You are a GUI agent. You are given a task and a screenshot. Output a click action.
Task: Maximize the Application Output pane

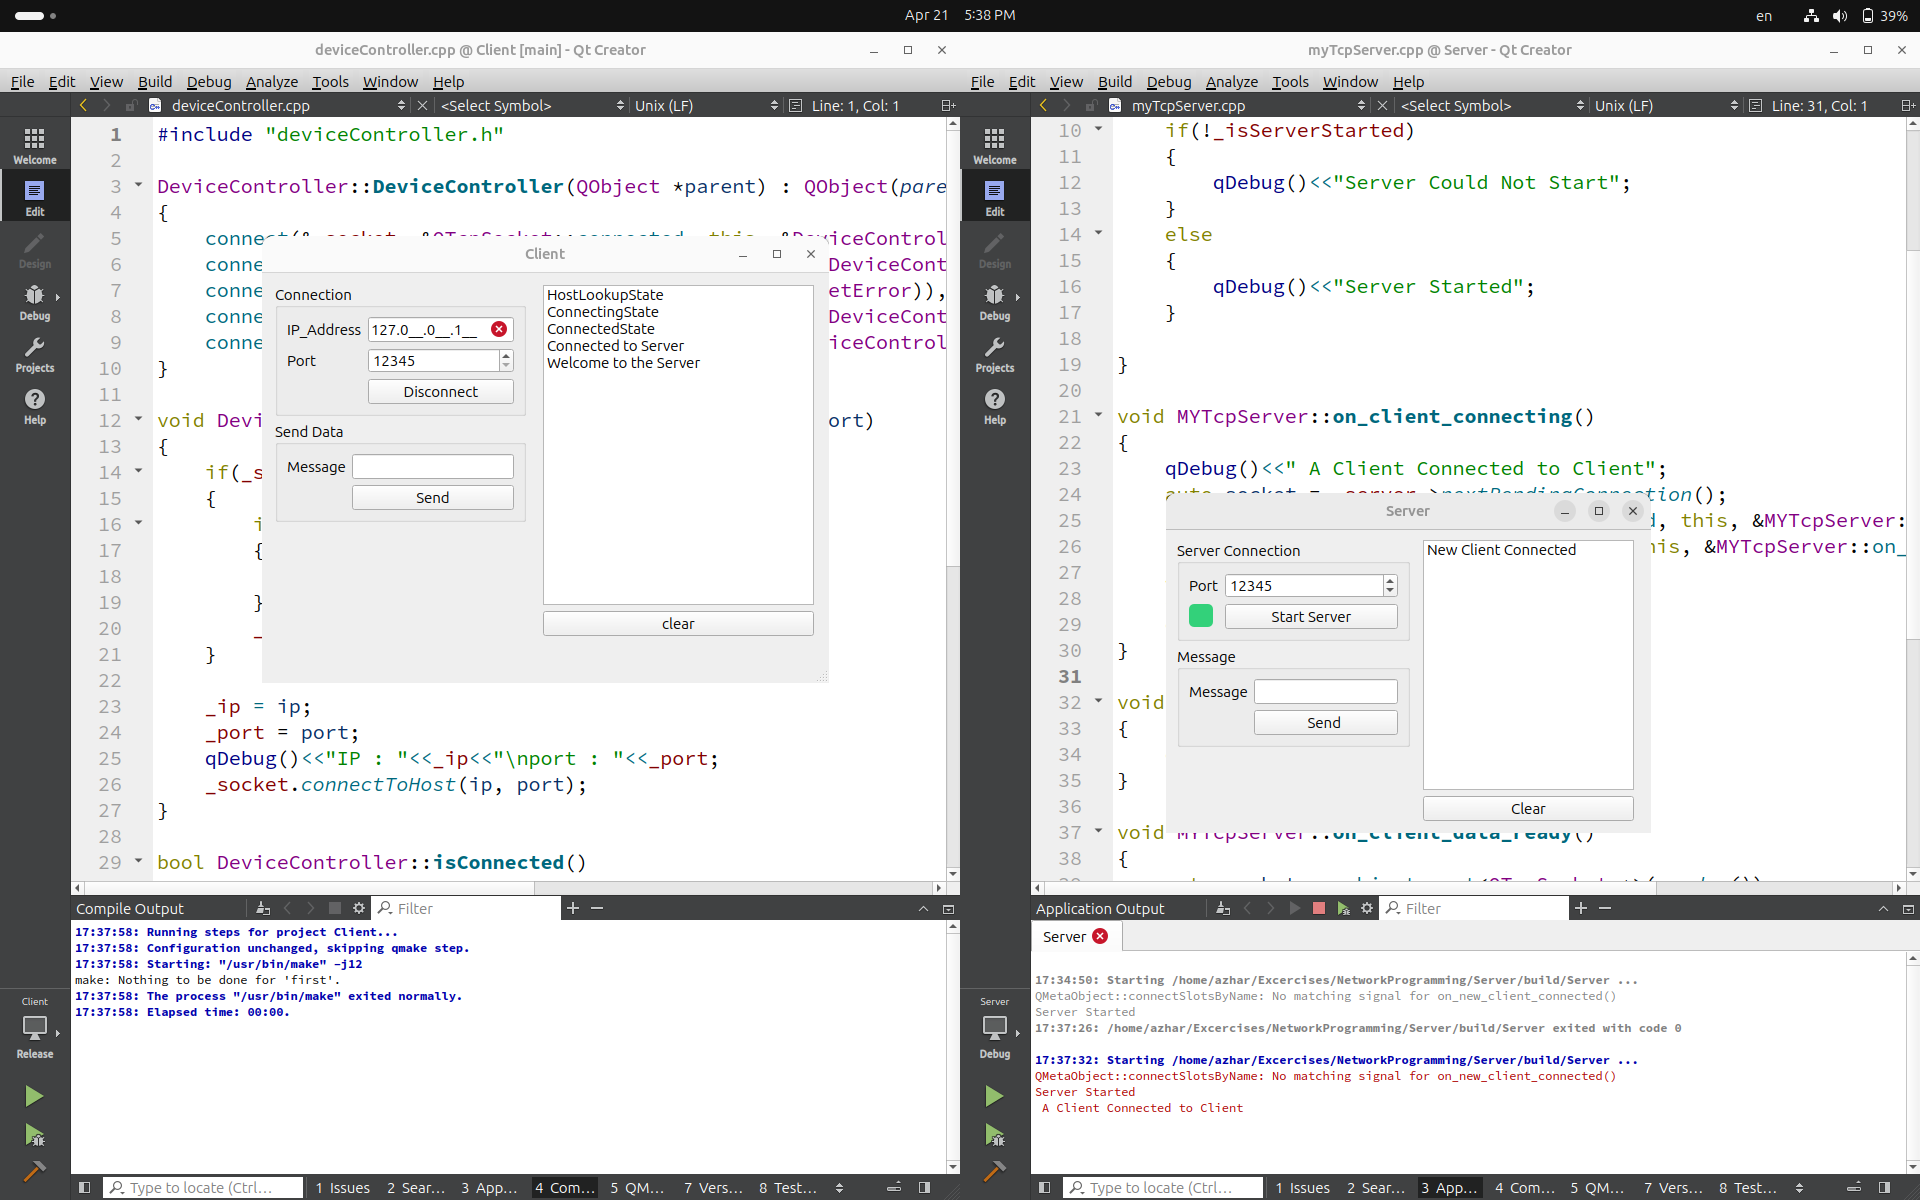coord(1883,908)
